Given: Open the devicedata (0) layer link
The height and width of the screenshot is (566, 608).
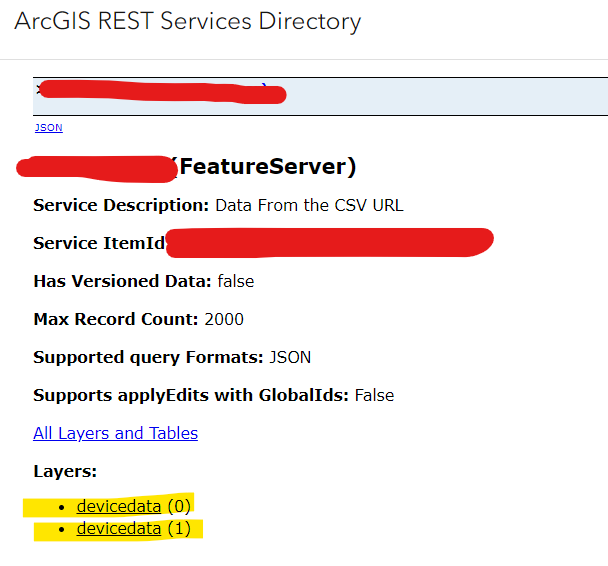Looking at the screenshot, I should click(x=118, y=505).
